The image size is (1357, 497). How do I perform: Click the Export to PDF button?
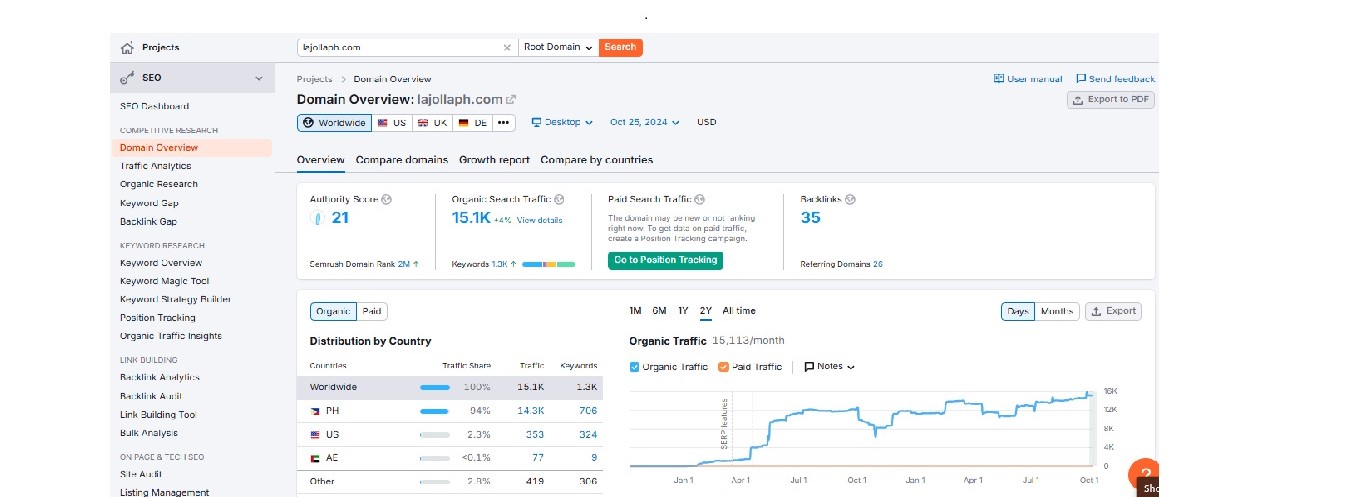(1111, 100)
